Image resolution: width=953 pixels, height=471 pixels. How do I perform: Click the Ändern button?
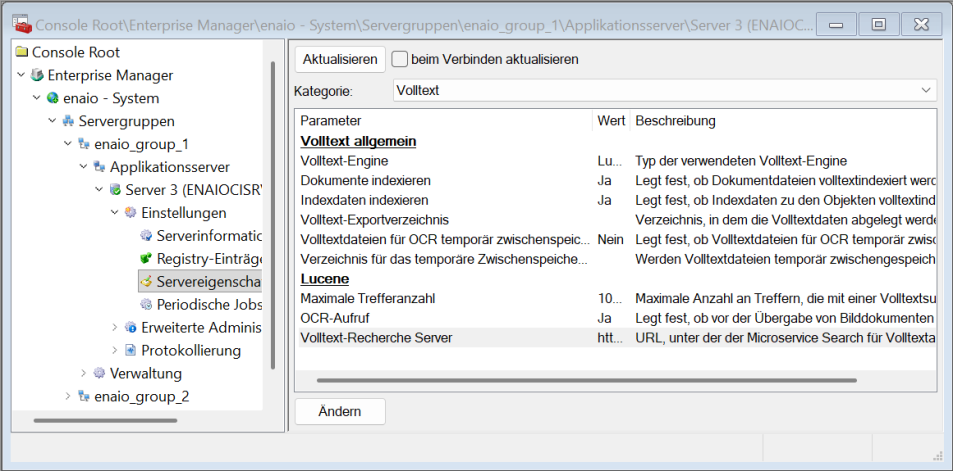[339, 411]
